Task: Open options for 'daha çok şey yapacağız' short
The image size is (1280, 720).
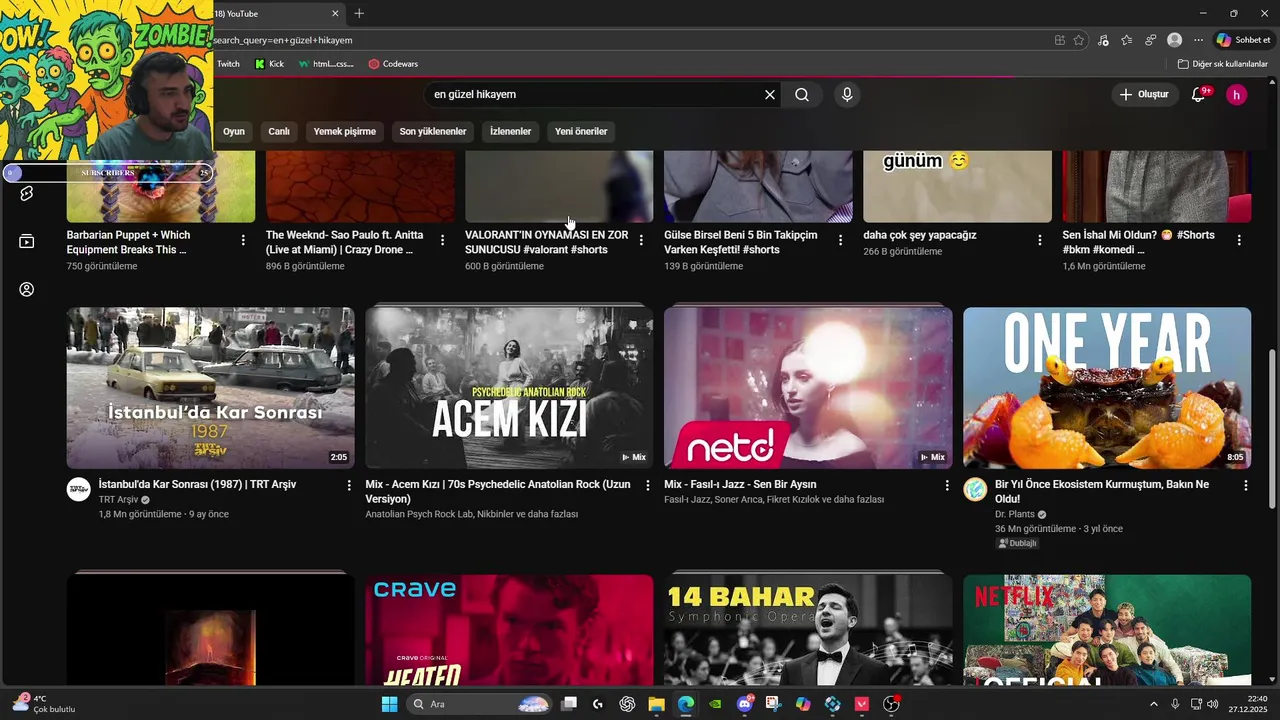Action: point(1039,240)
